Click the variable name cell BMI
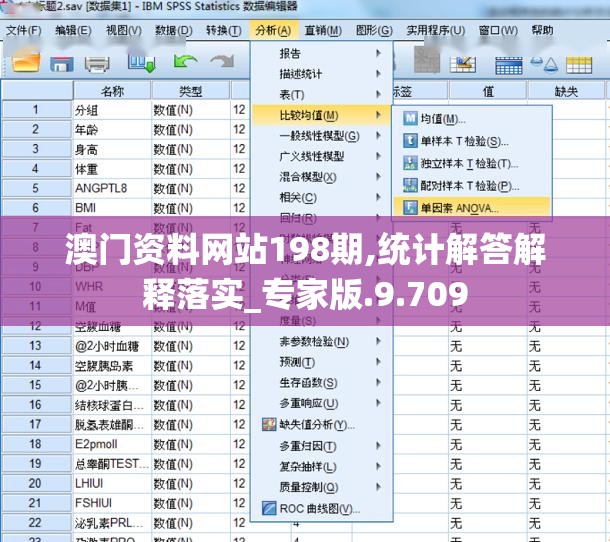The height and width of the screenshot is (542, 610). [x=112, y=208]
